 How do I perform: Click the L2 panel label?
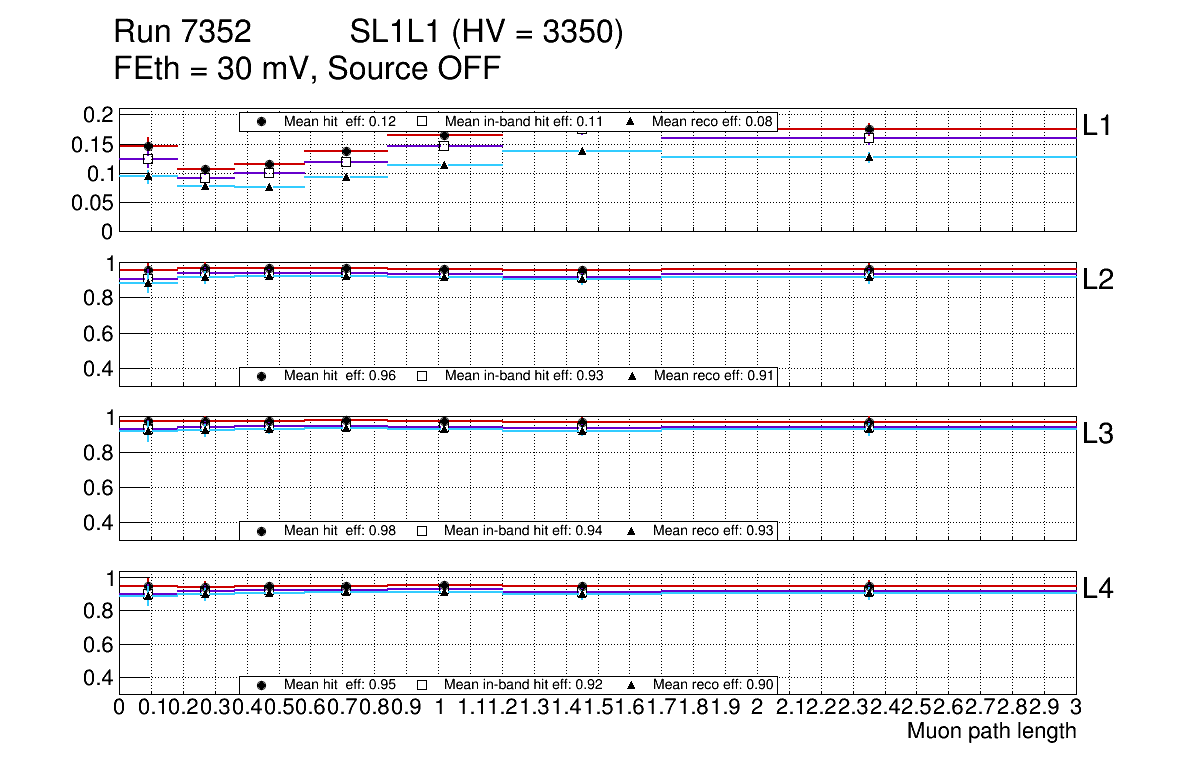tap(1099, 280)
